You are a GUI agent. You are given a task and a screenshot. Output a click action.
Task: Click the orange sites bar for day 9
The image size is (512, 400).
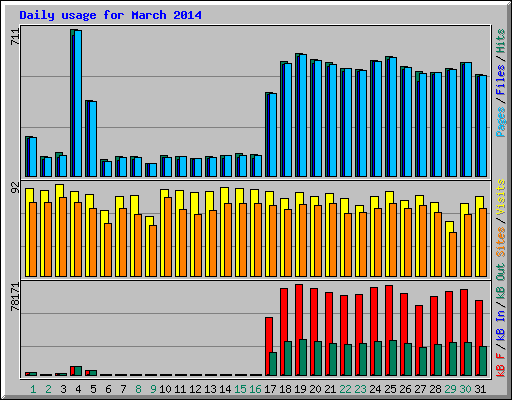pyautogui.click(x=153, y=251)
